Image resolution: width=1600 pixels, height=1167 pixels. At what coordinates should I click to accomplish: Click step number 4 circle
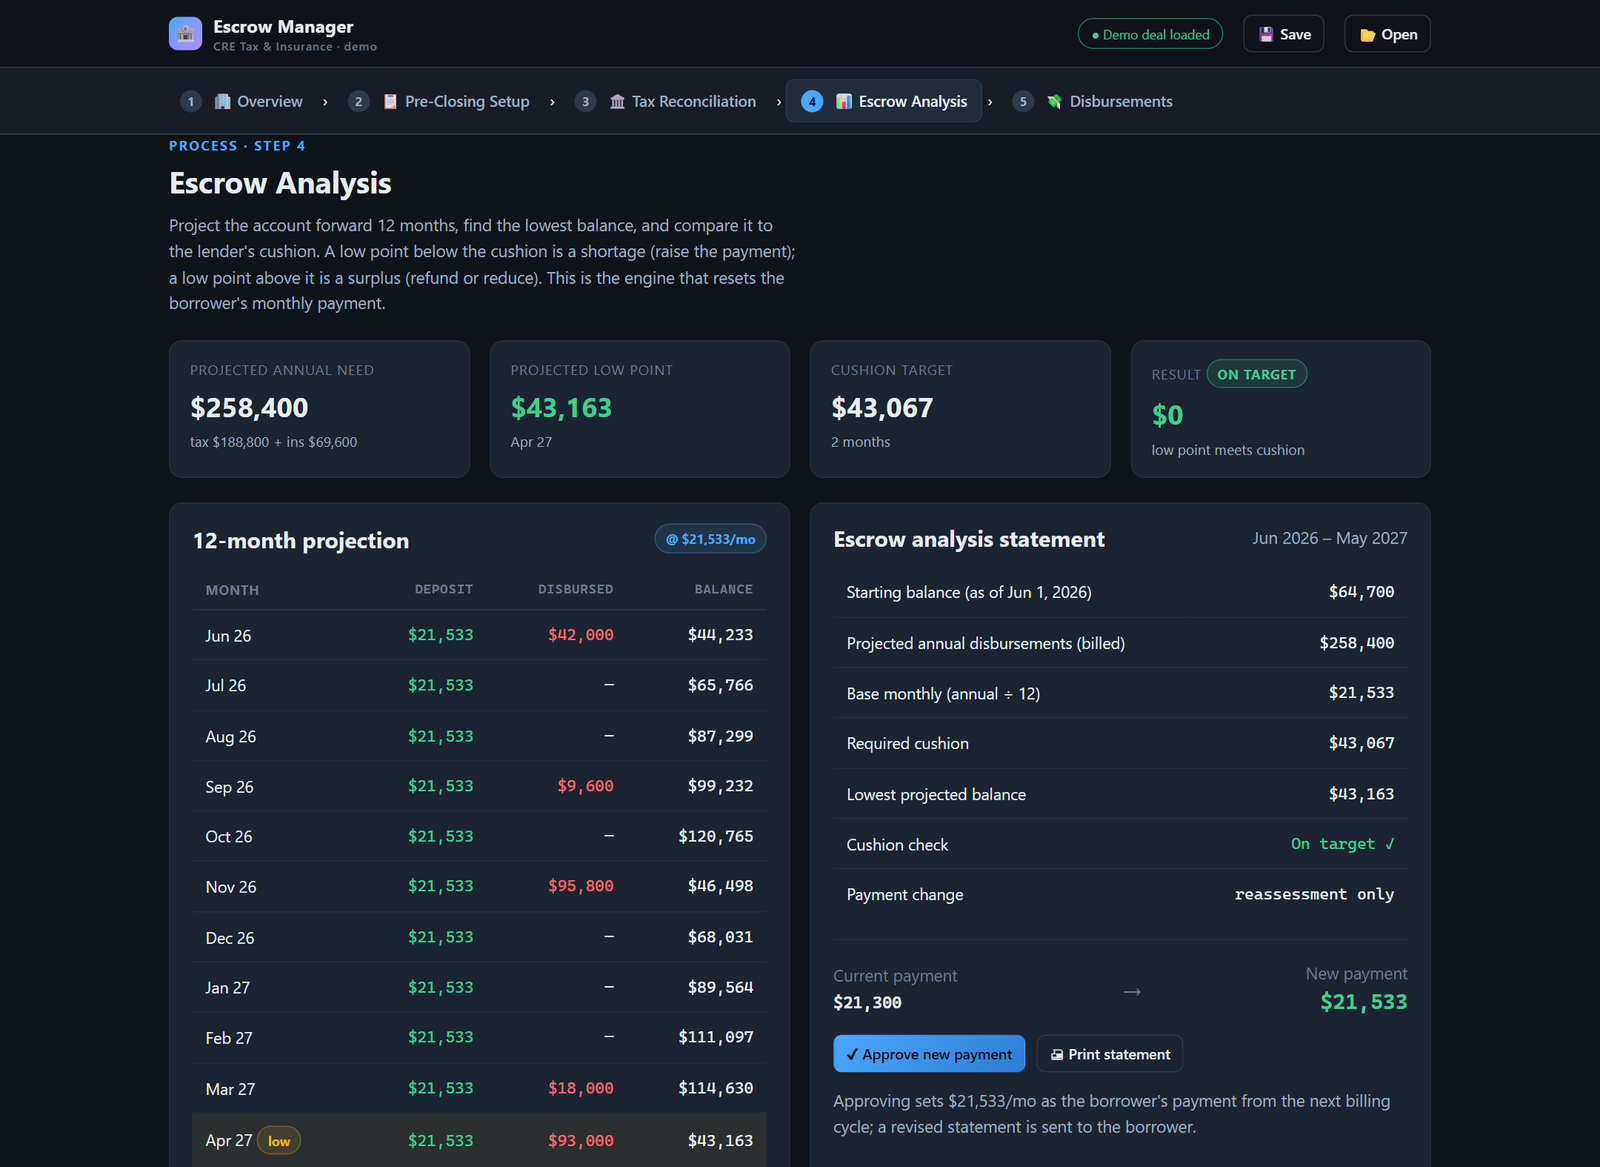coord(813,101)
